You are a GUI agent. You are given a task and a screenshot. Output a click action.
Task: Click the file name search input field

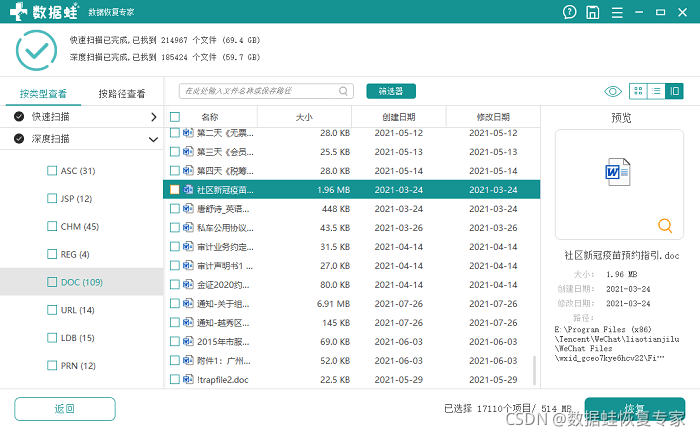coord(266,91)
